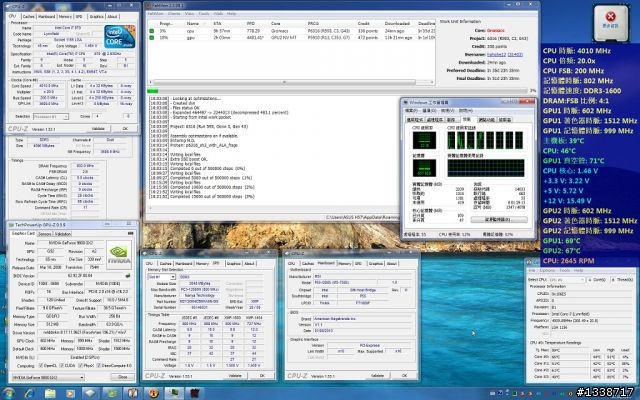Click the View menu in FahMon

(x=190, y=14)
